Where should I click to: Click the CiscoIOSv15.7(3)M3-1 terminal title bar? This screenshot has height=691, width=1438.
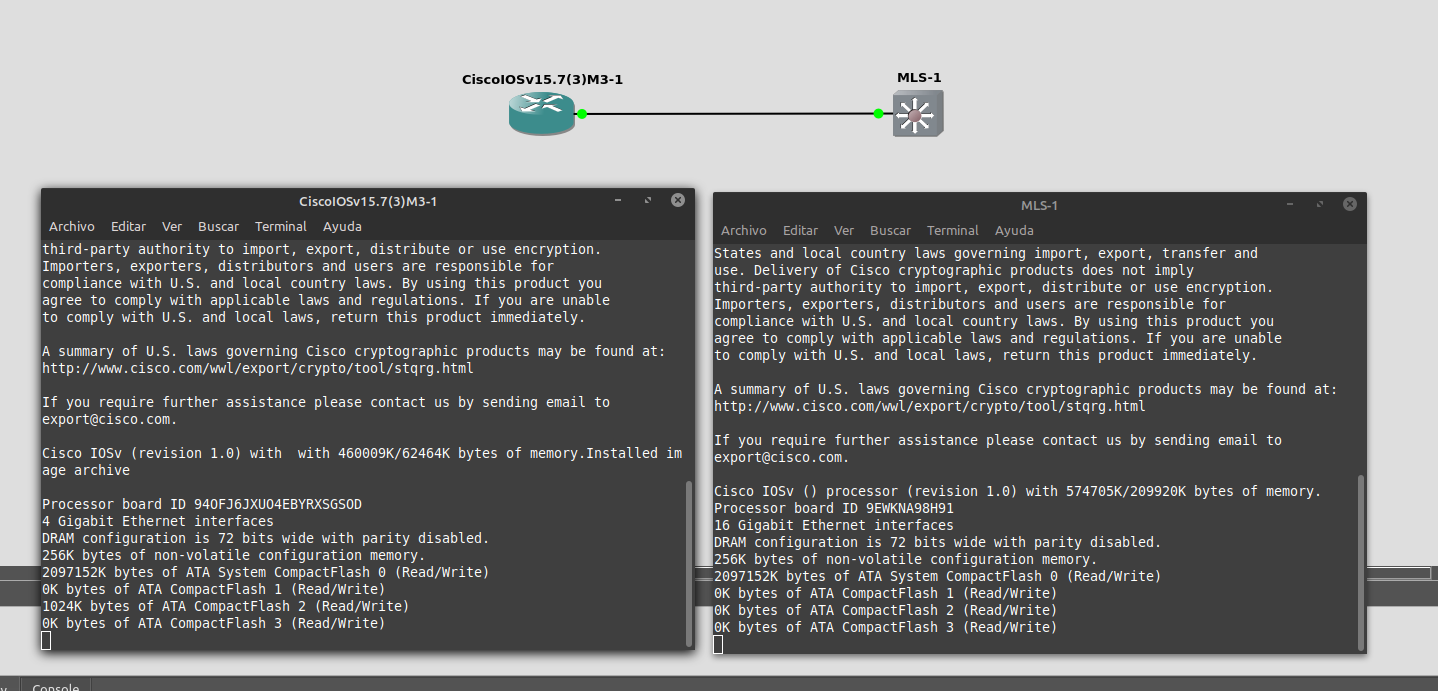coord(368,201)
